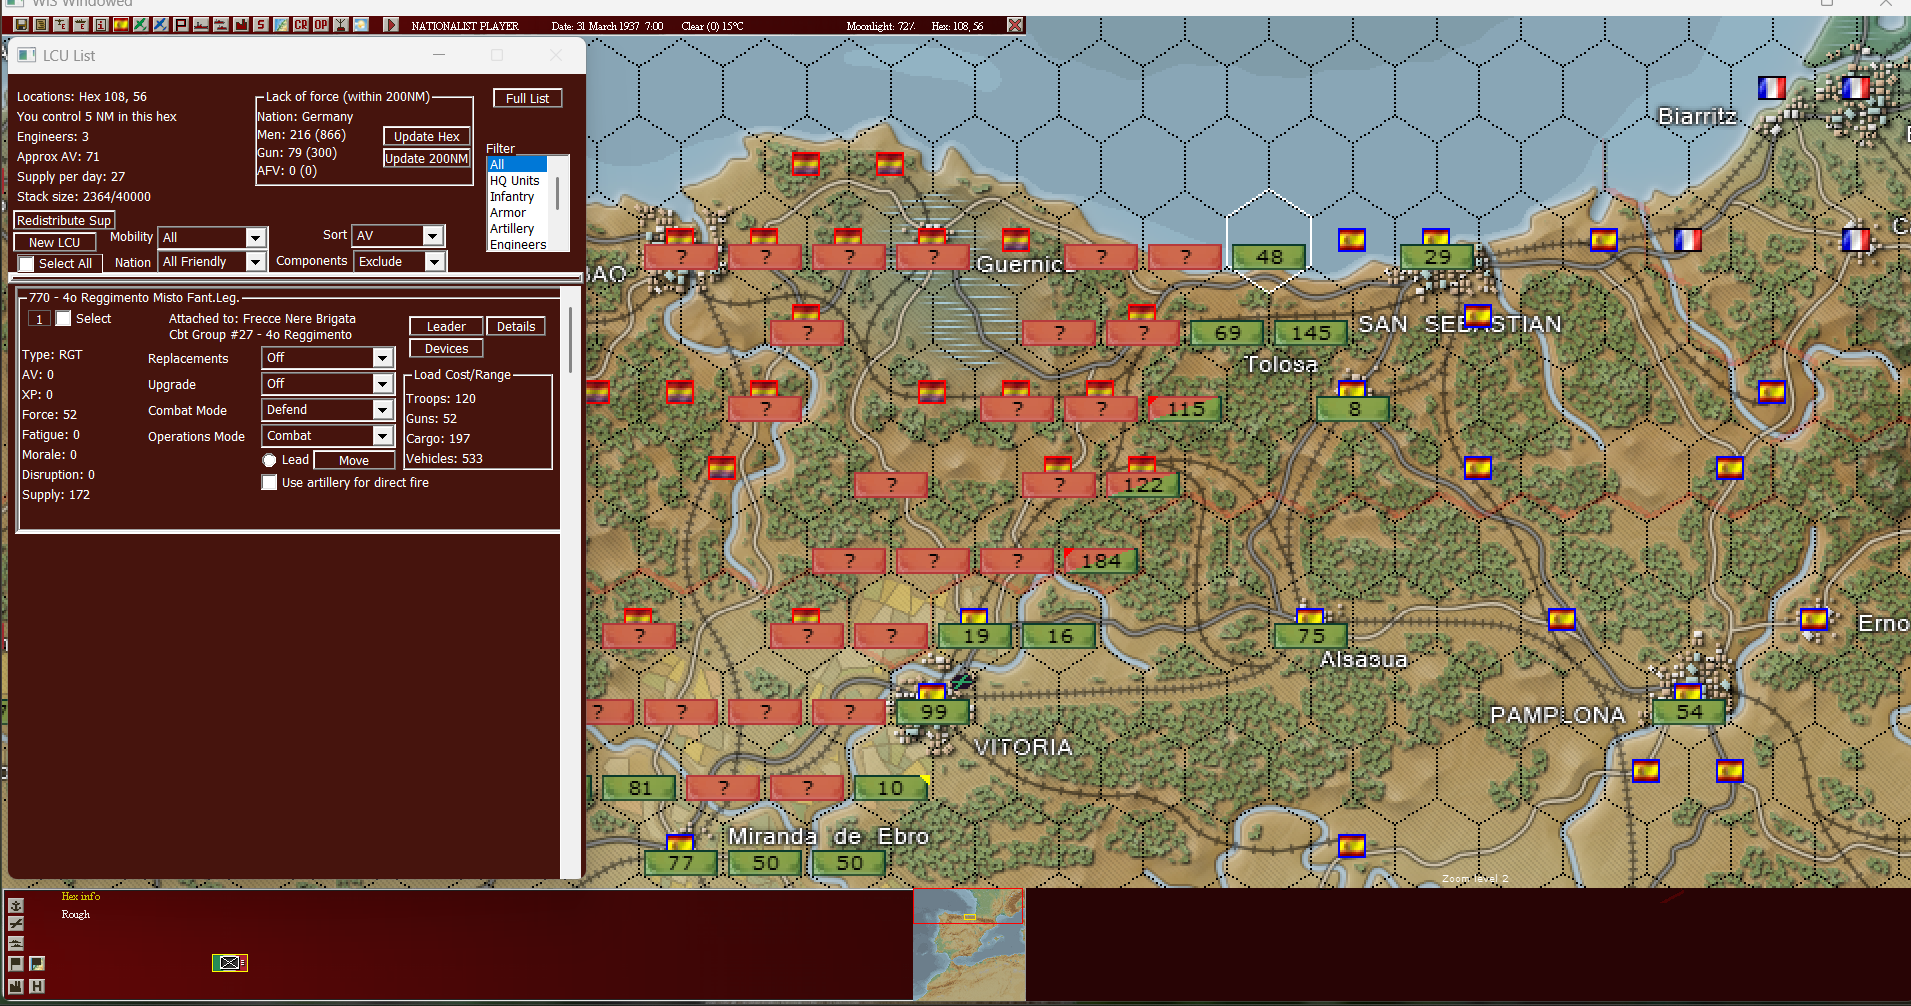Click the radar antenna toolbar icon
1911x1006 pixels.
point(341,24)
